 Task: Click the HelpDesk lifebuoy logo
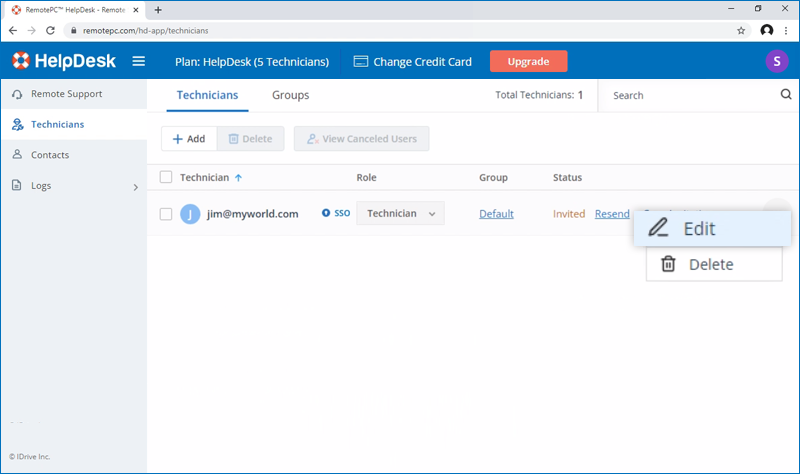(x=22, y=62)
